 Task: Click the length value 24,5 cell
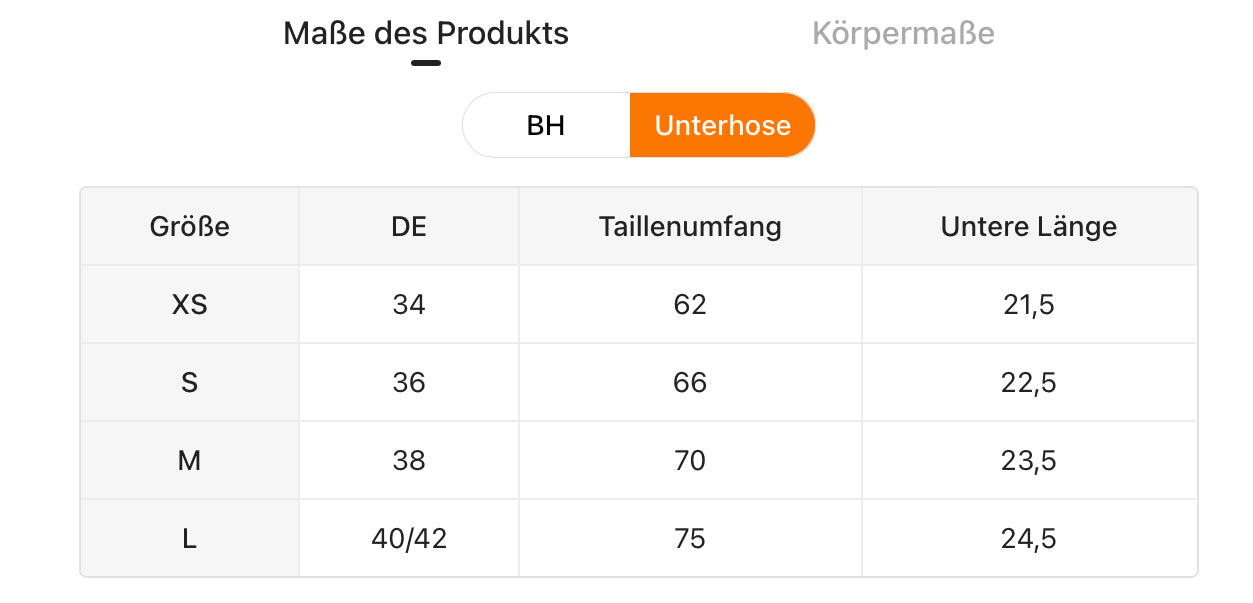click(1028, 539)
